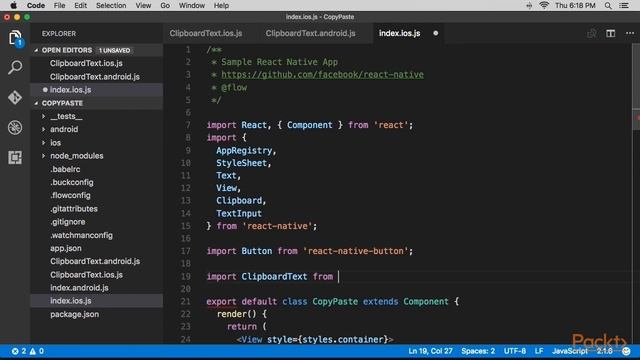Click line number 21 in gutter
640x360 pixels.
(x=185, y=302)
